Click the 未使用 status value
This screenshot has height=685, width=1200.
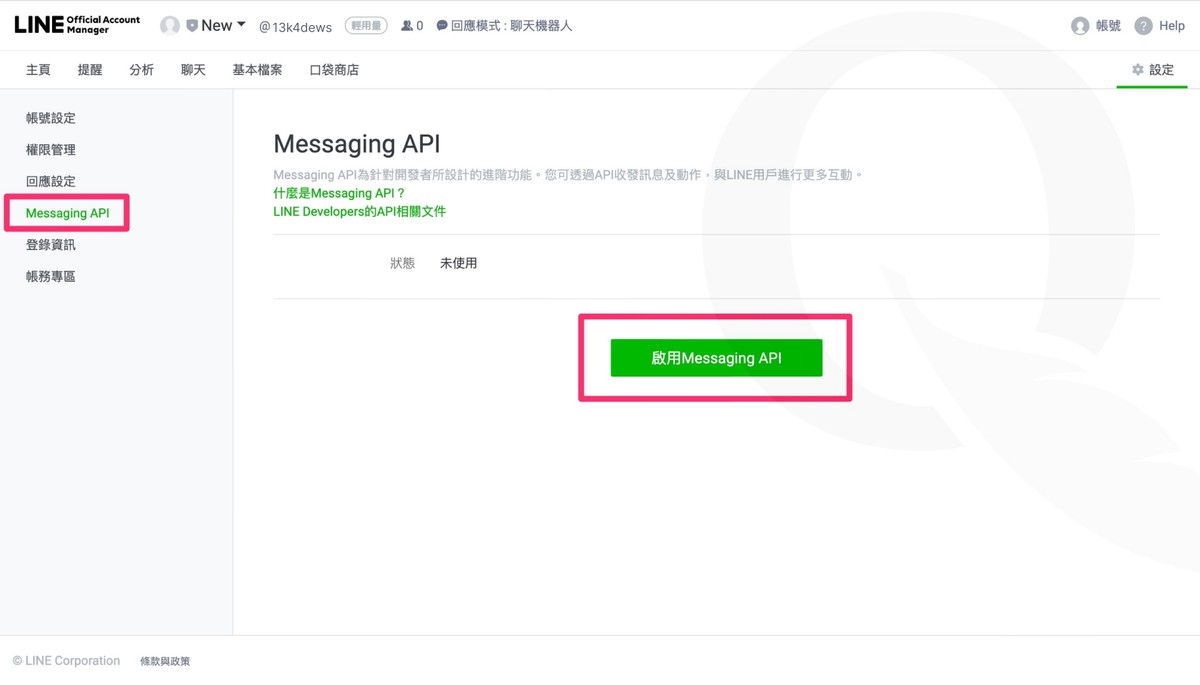point(459,263)
